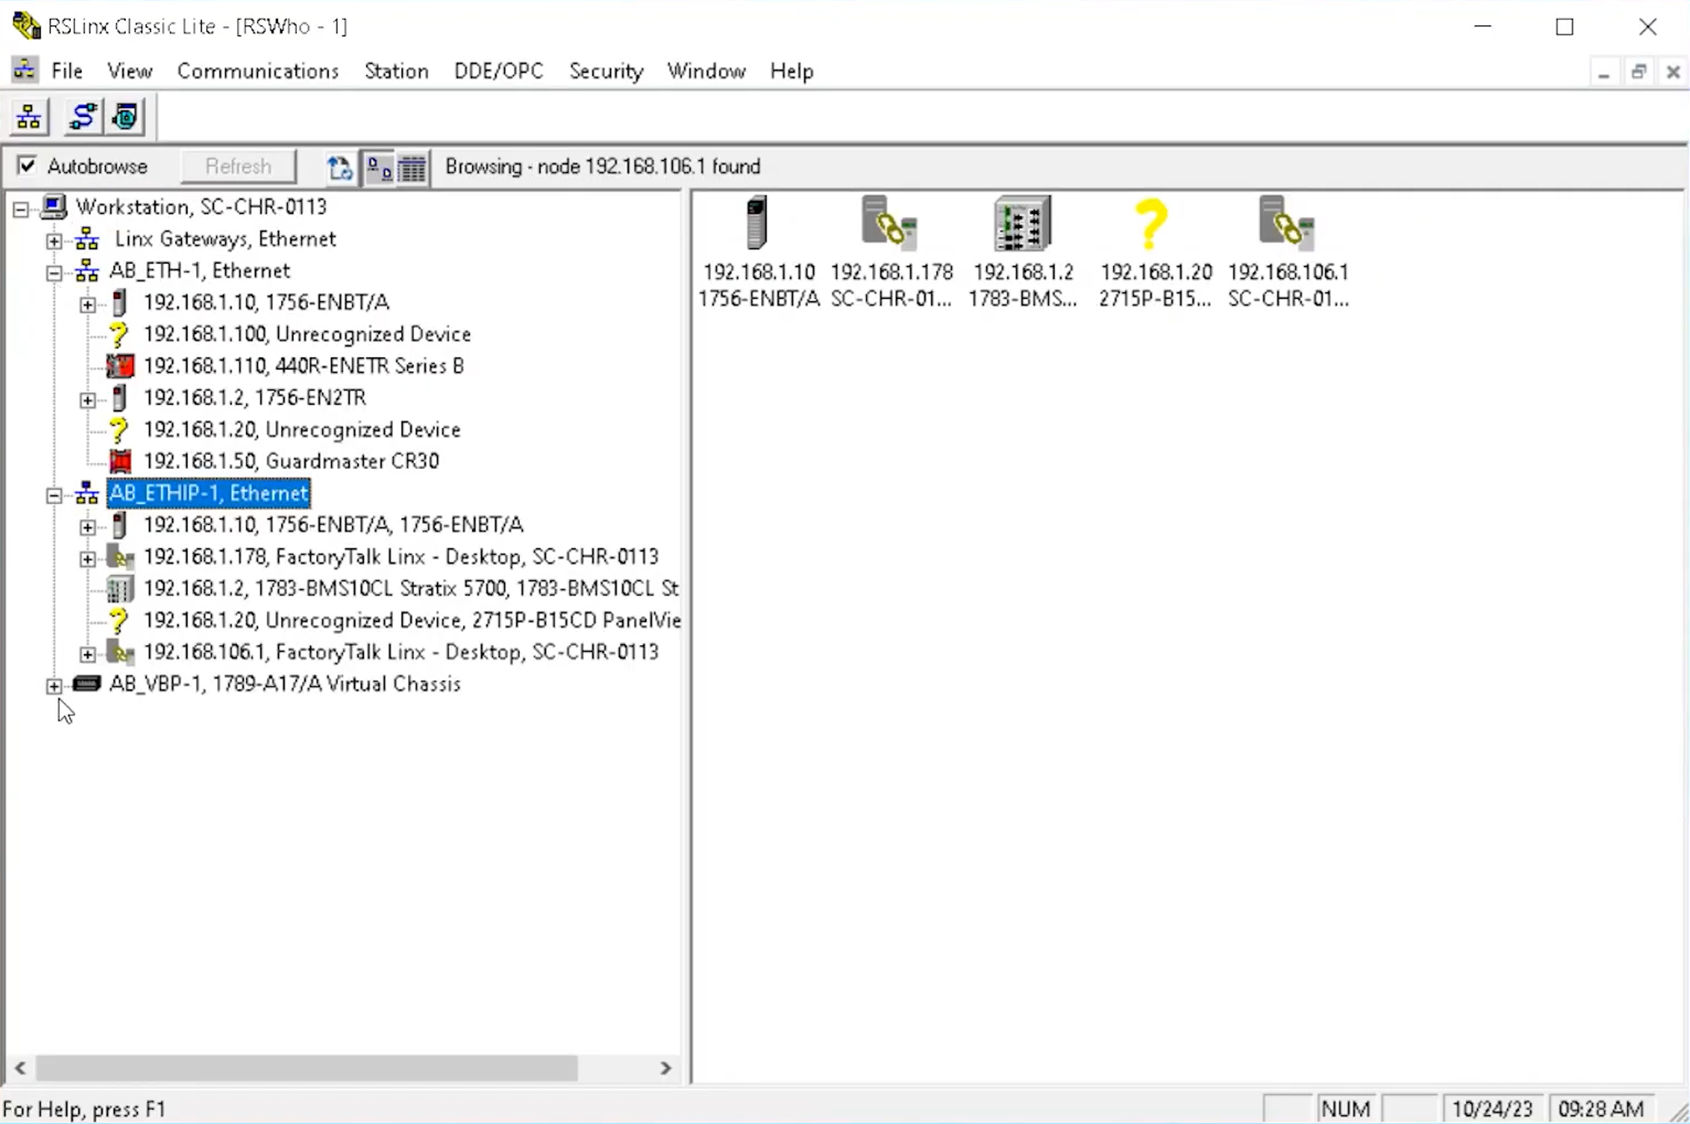This screenshot has height=1124, width=1690.
Task: Click the Linx Gateways network icon
Action: tap(88, 239)
